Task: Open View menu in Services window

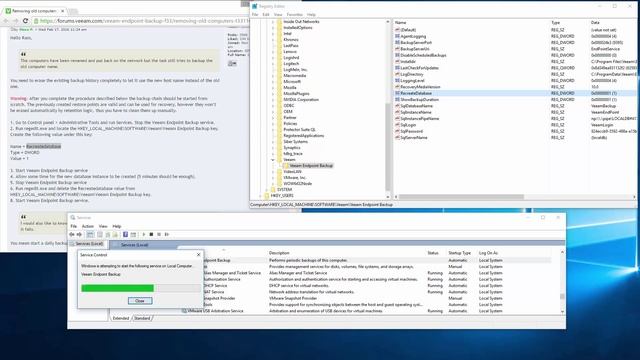Action: [x=103, y=226]
